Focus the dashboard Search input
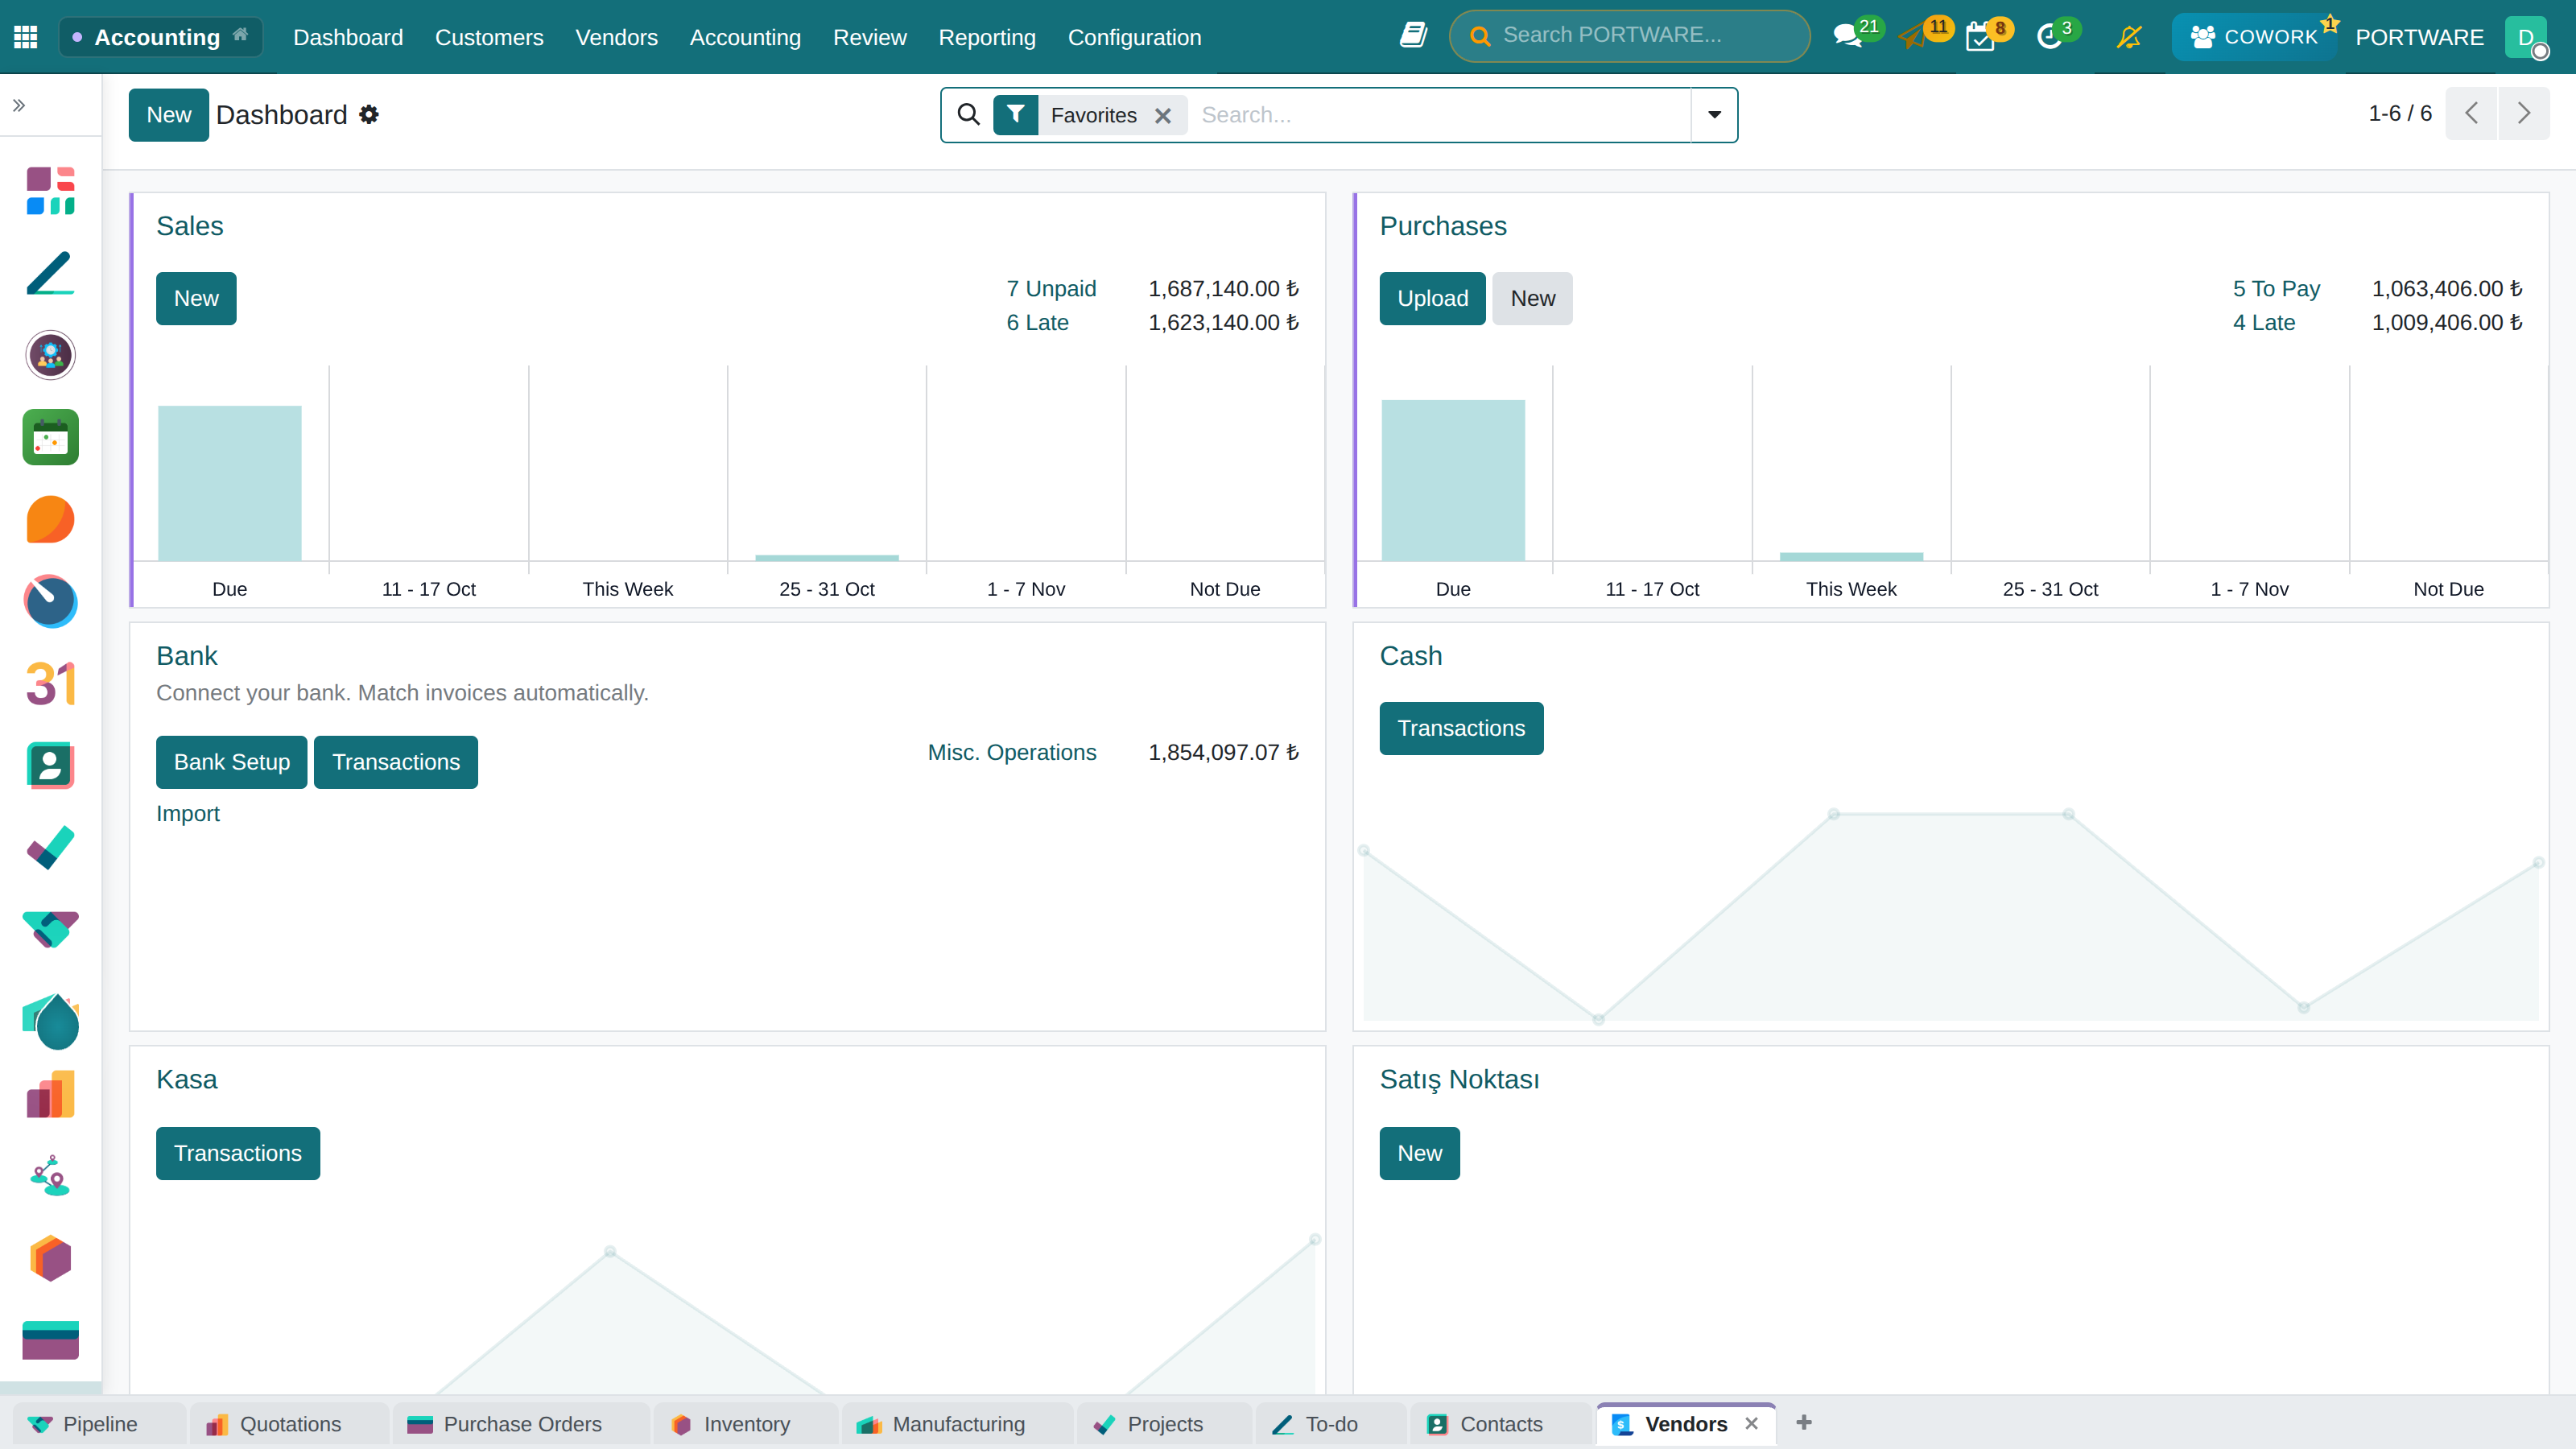2576x1449 pixels. (x=1440, y=115)
